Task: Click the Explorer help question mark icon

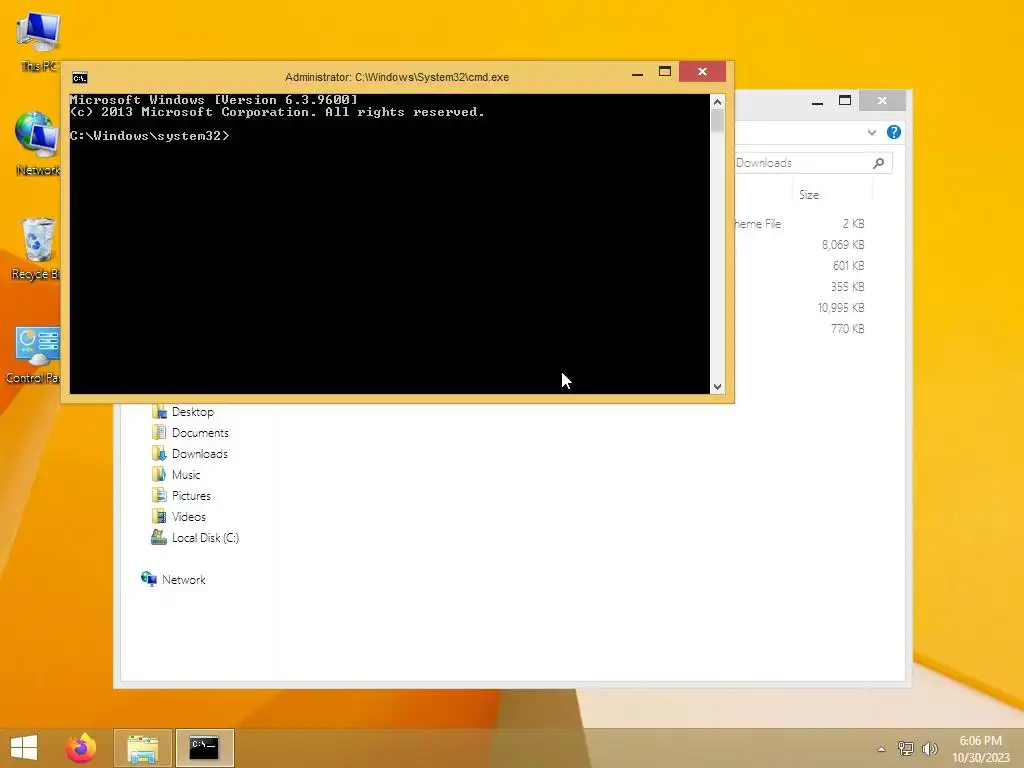Action: [x=893, y=132]
